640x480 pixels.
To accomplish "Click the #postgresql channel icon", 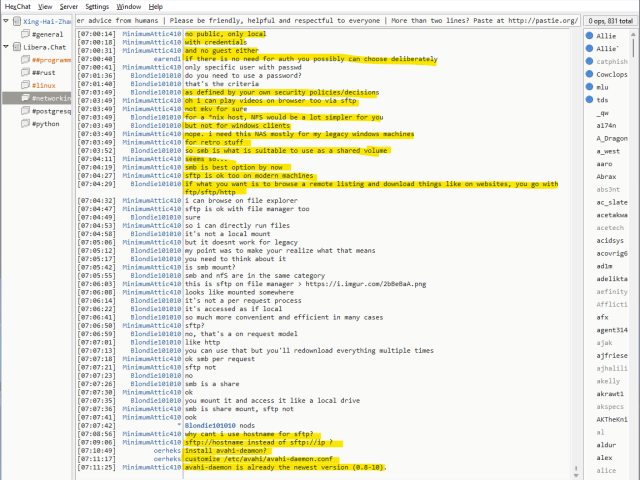I will pyautogui.click(x=25, y=111).
